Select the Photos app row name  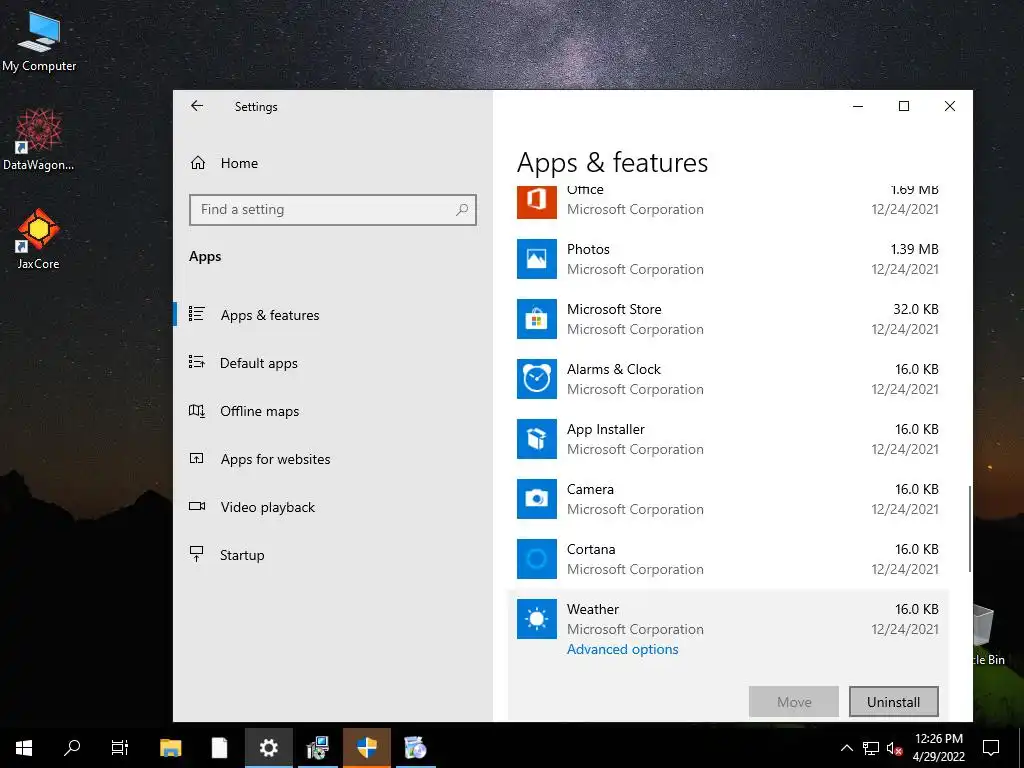(x=588, y=249)
